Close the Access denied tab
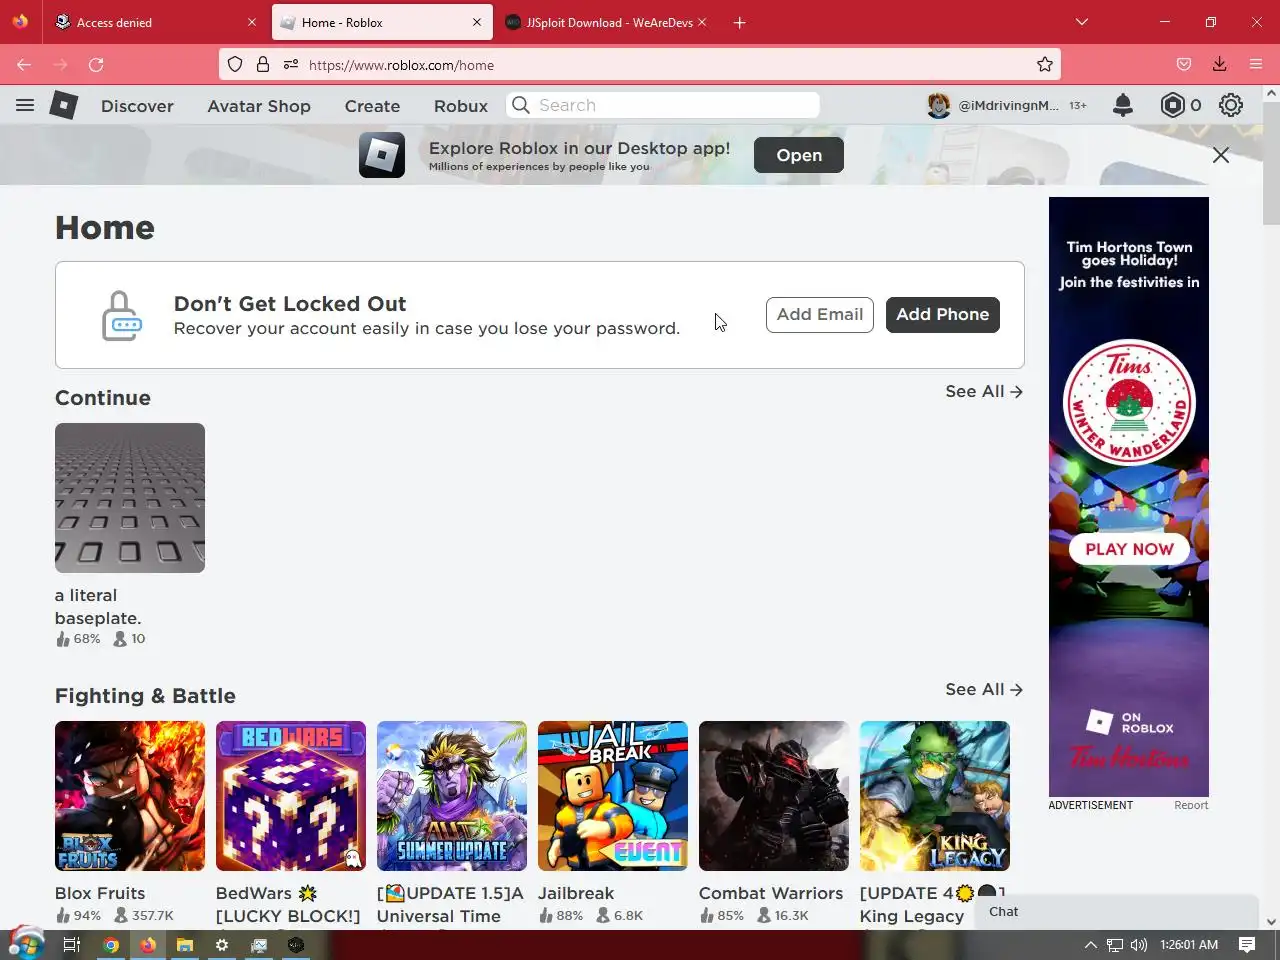Image resolution: width=1280 pixels, height=960 pixels. 251,22
